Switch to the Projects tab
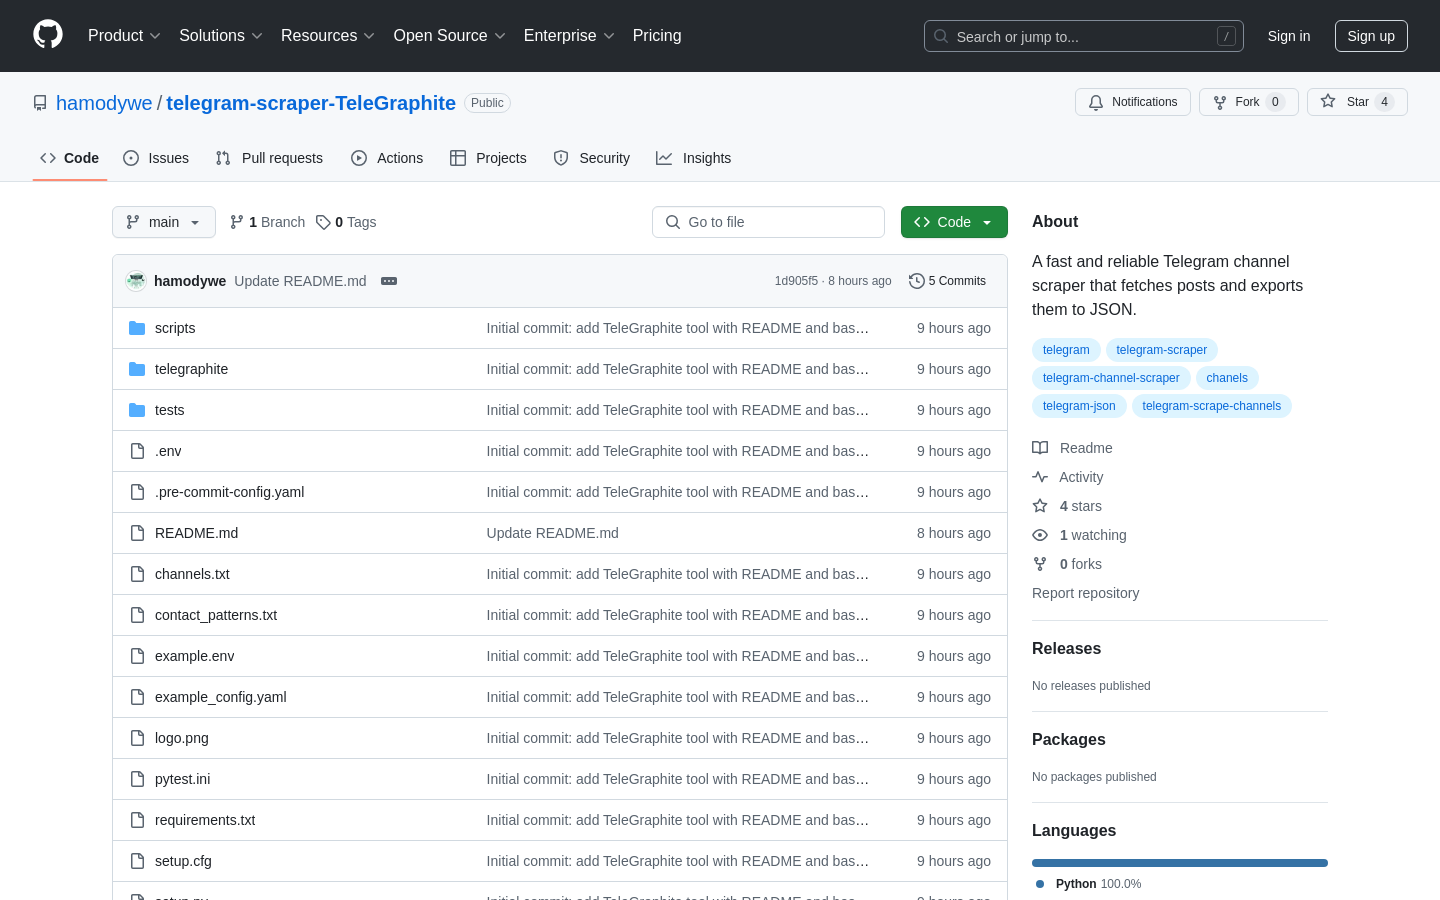The image size is (1440, 900). [x=488, y=158]
